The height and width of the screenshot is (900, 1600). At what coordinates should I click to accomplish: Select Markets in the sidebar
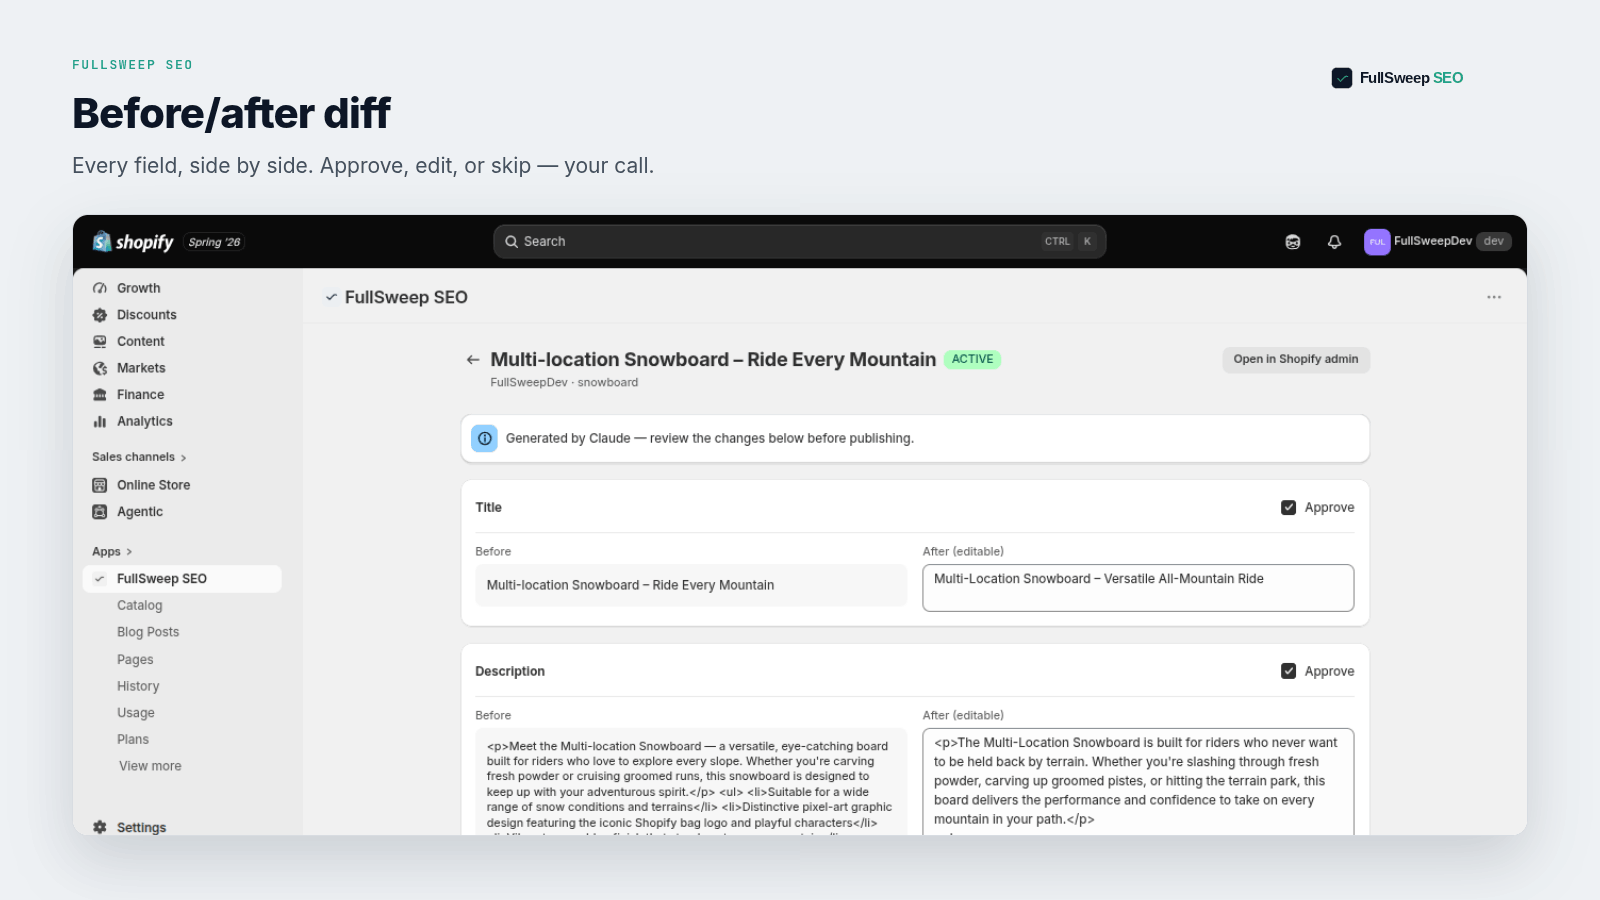(x=141, y=368)
